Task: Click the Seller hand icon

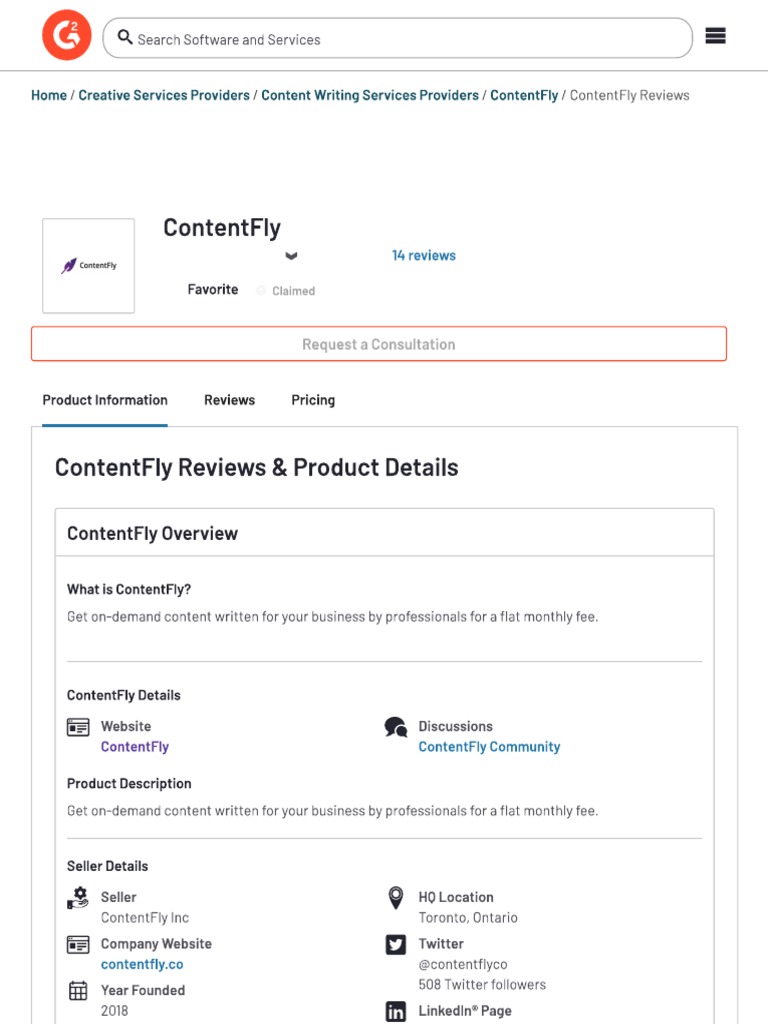Action: coord(78,898)
